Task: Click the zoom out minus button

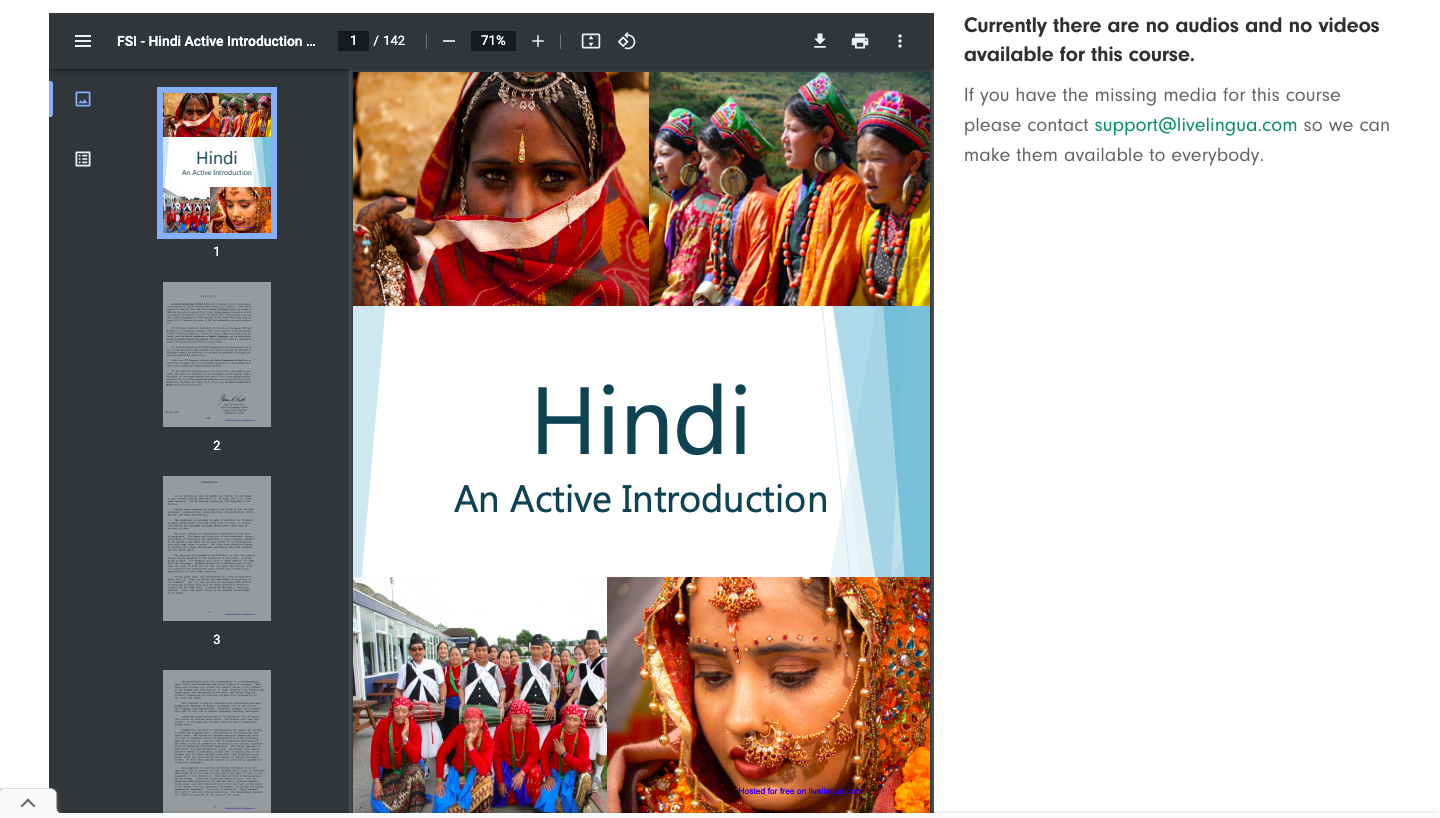Action: (449, 41)
